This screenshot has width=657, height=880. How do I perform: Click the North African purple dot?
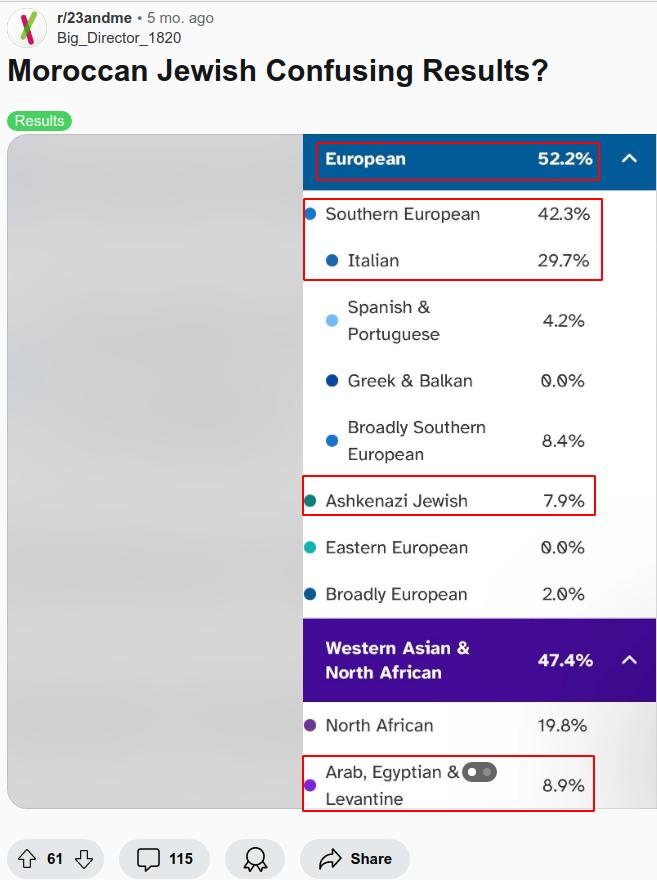tap(310, 726)
